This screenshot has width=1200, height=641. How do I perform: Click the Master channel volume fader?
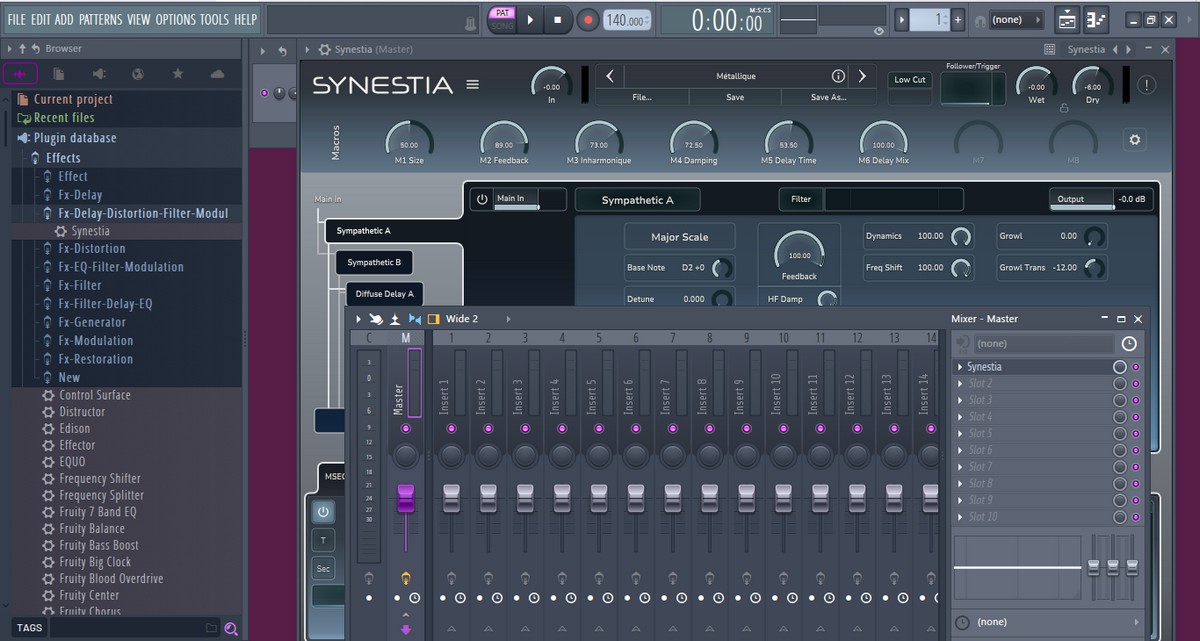point(405,498)
